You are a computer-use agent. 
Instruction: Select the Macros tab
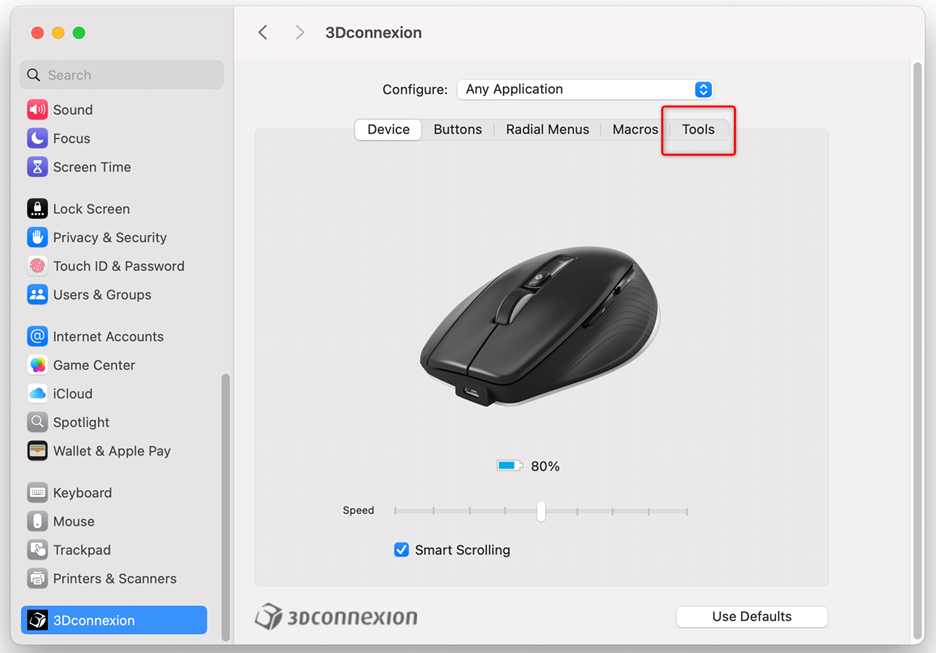(x=635, y=130)
